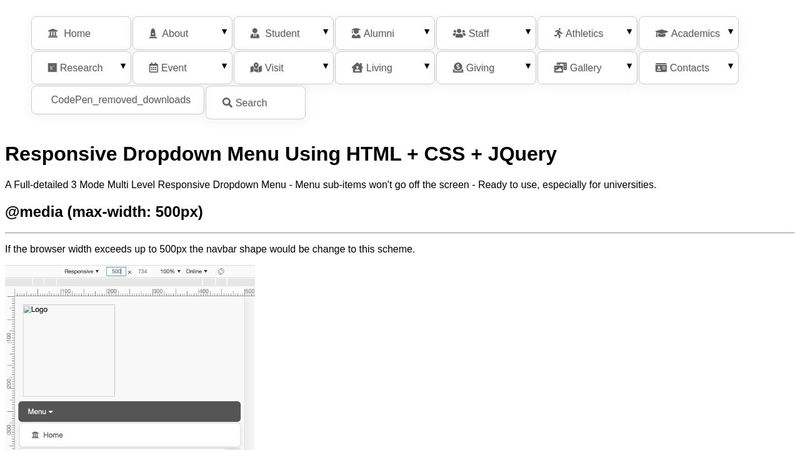
Task: Click the Contacts address card icon
Action: [x=661, y=68]
